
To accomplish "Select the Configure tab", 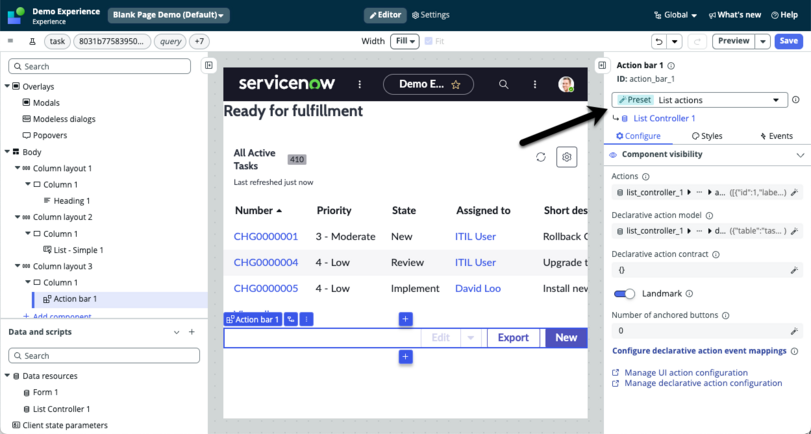I will point(638,136).
